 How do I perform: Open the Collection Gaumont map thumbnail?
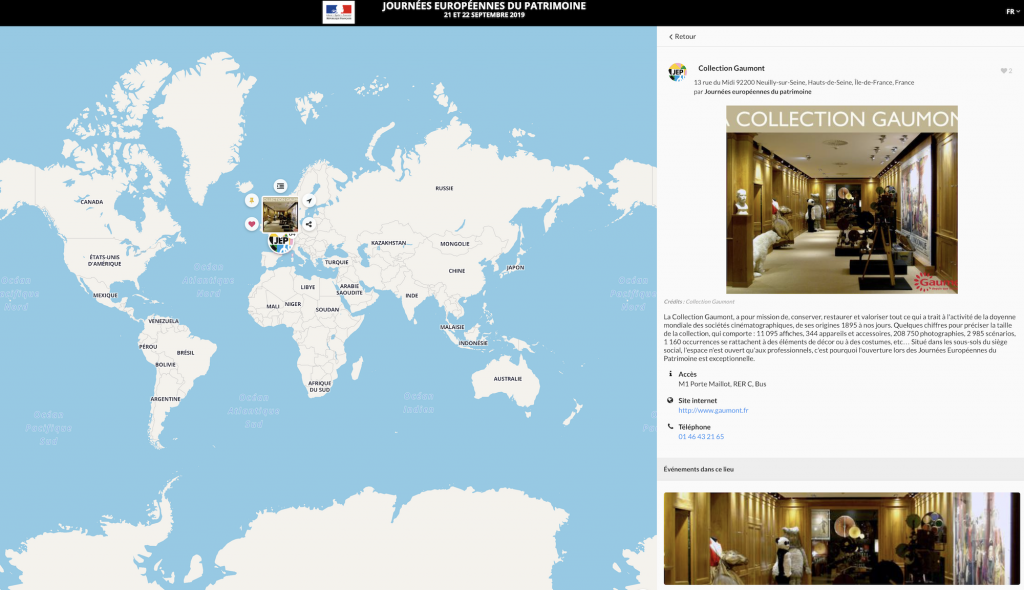280,214
